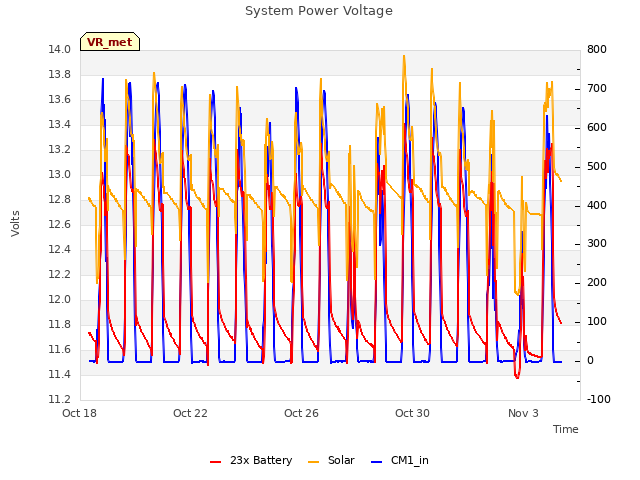Image resolution: width=640 pixels, height=480 pixels.
Task: Click the Time x-axis label
Action: coord(566,429)
